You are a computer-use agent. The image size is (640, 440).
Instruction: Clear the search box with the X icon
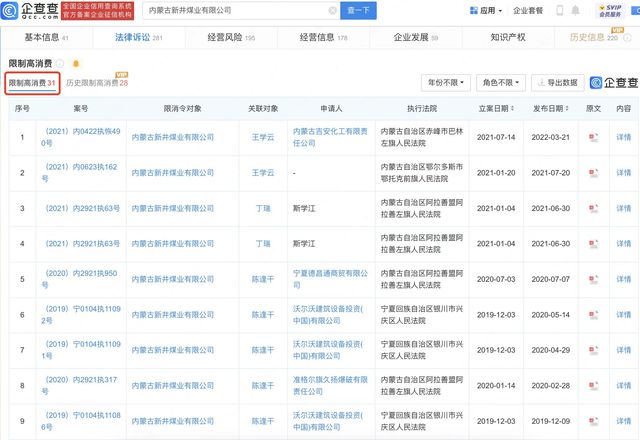pos(333,11)
